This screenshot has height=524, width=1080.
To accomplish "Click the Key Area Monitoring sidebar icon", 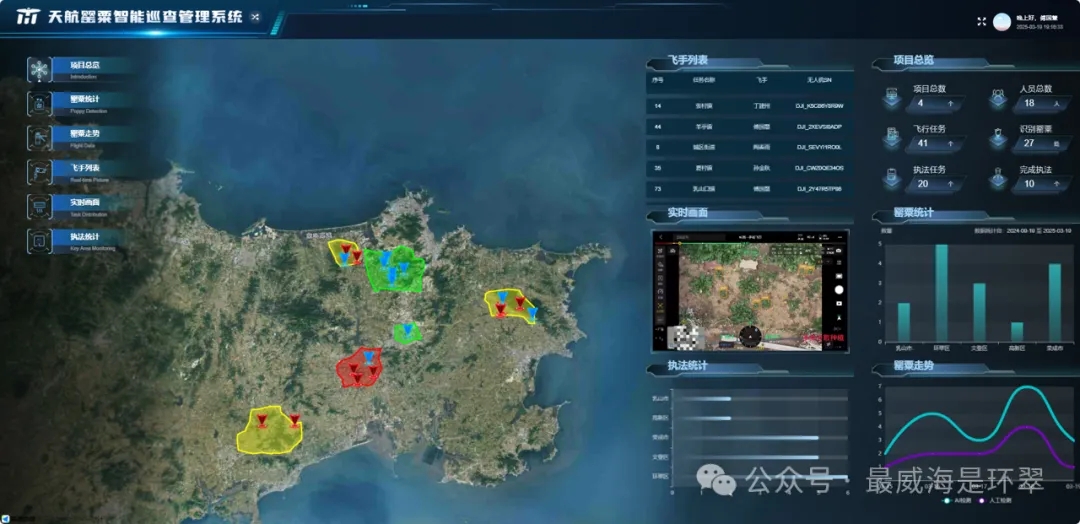I will click(39, 240).
